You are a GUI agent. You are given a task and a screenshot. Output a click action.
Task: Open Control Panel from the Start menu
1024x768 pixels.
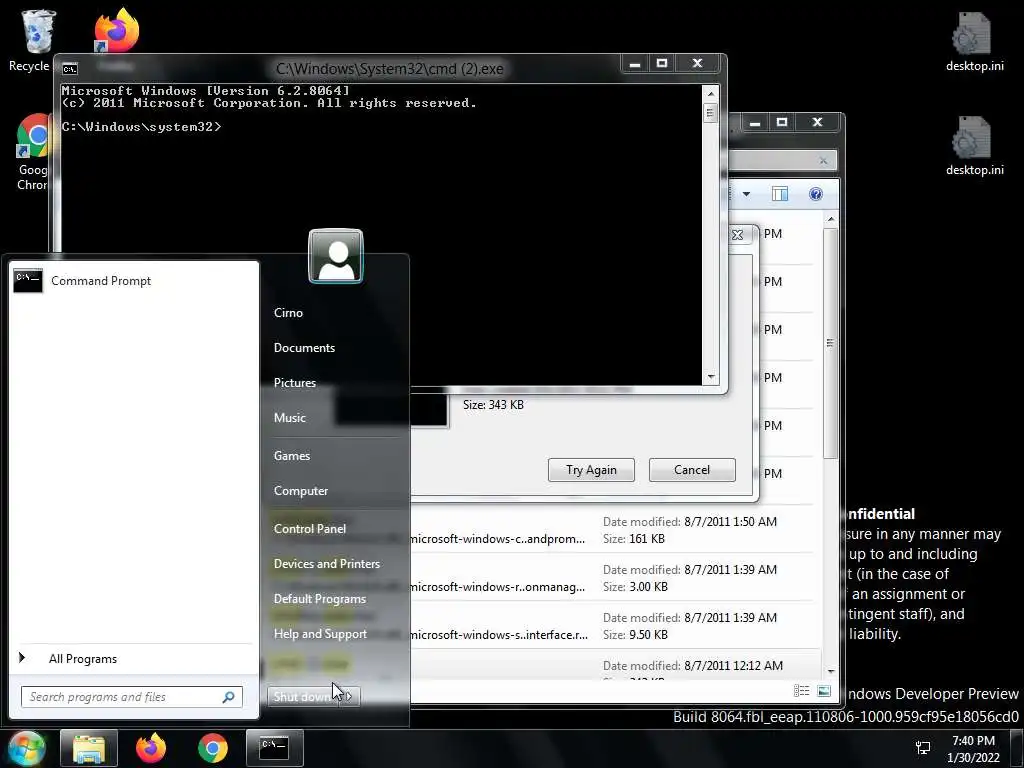pyautogui.click(x=310, y=529)
